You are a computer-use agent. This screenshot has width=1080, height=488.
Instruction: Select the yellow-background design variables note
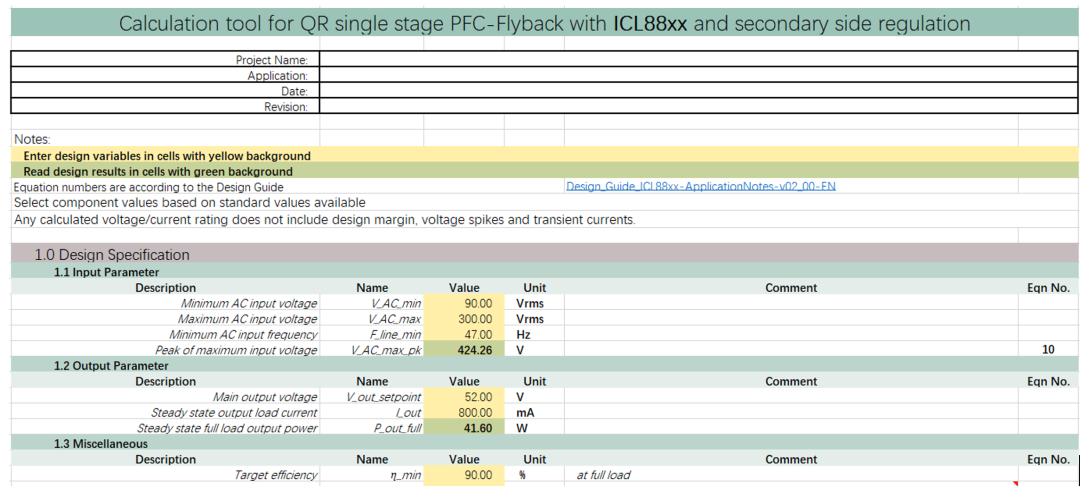tap(167, 156)
